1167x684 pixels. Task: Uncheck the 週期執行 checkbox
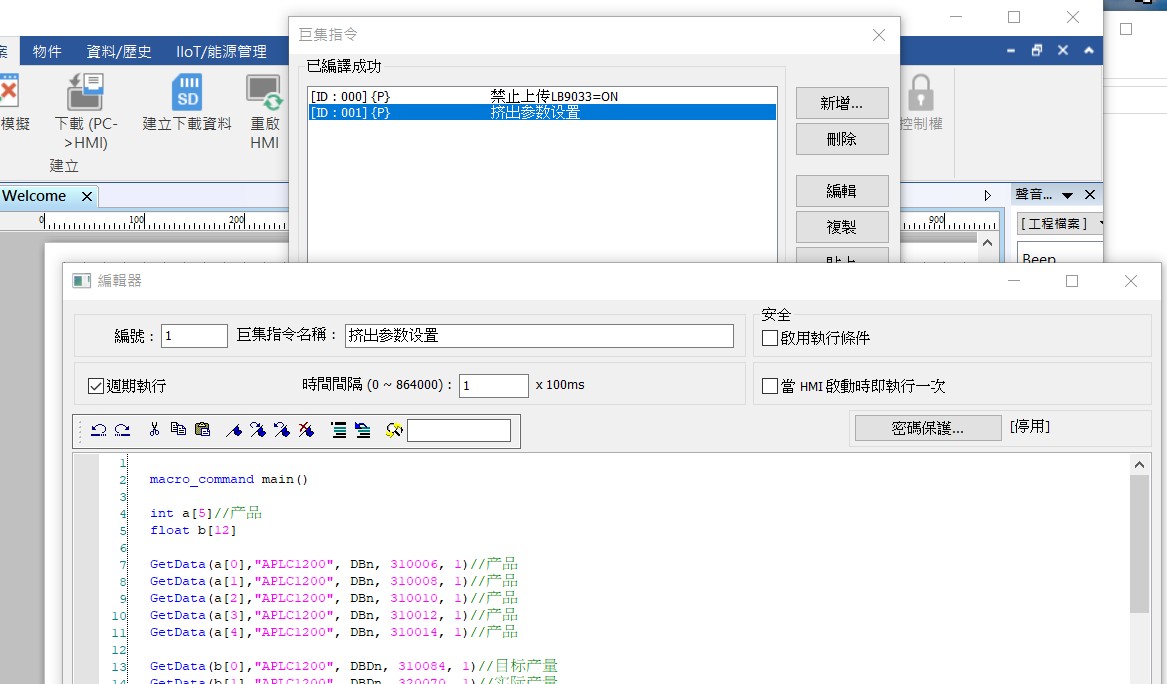click(x=96, y=386)
